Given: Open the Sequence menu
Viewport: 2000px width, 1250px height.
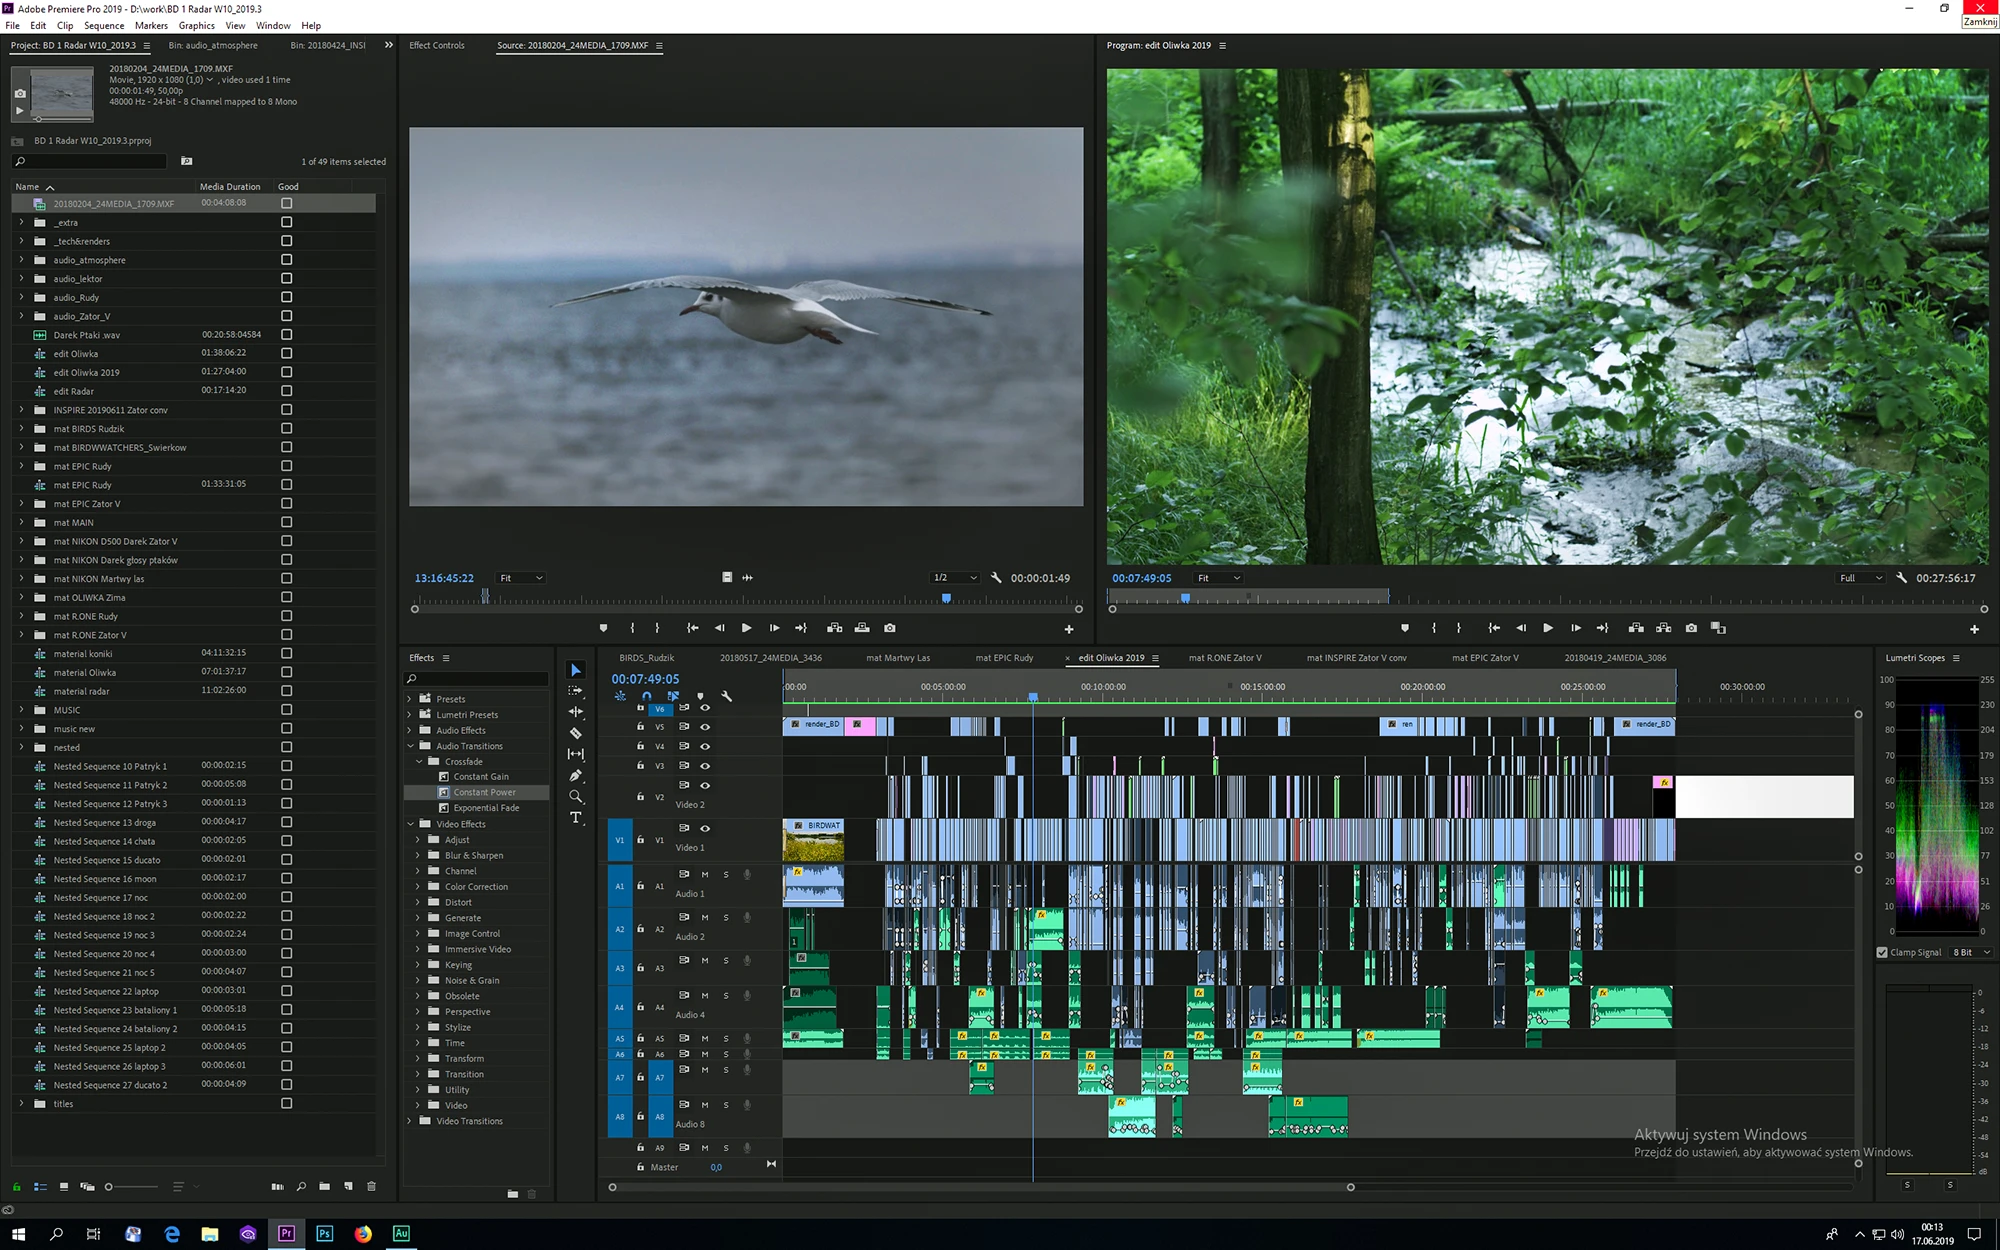Looking at the screenshot, I should click(104, 26).
